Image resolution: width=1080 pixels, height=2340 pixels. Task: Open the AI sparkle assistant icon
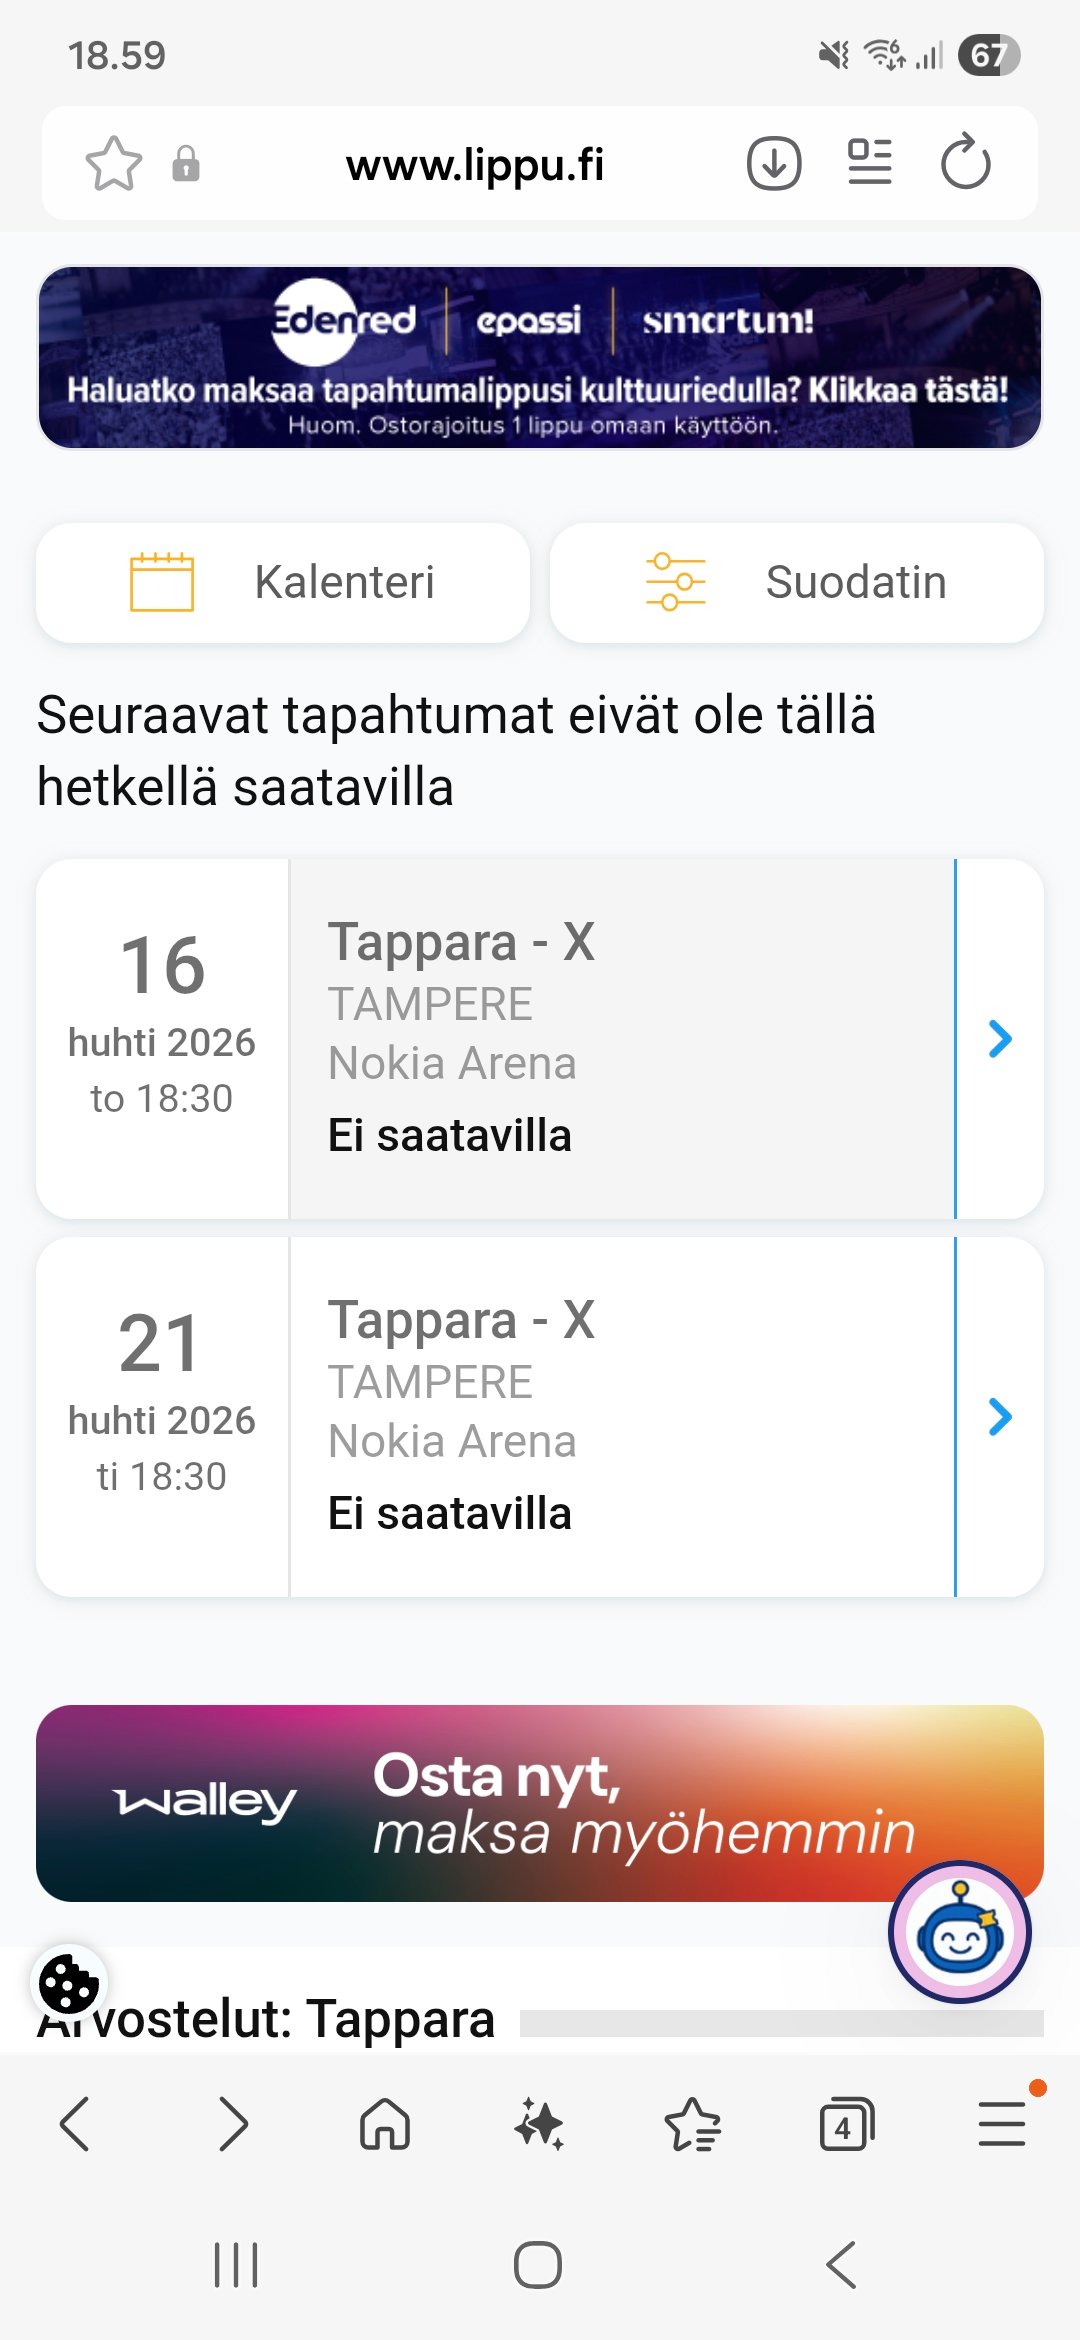pyautogui.click(x=539, y=2123)
